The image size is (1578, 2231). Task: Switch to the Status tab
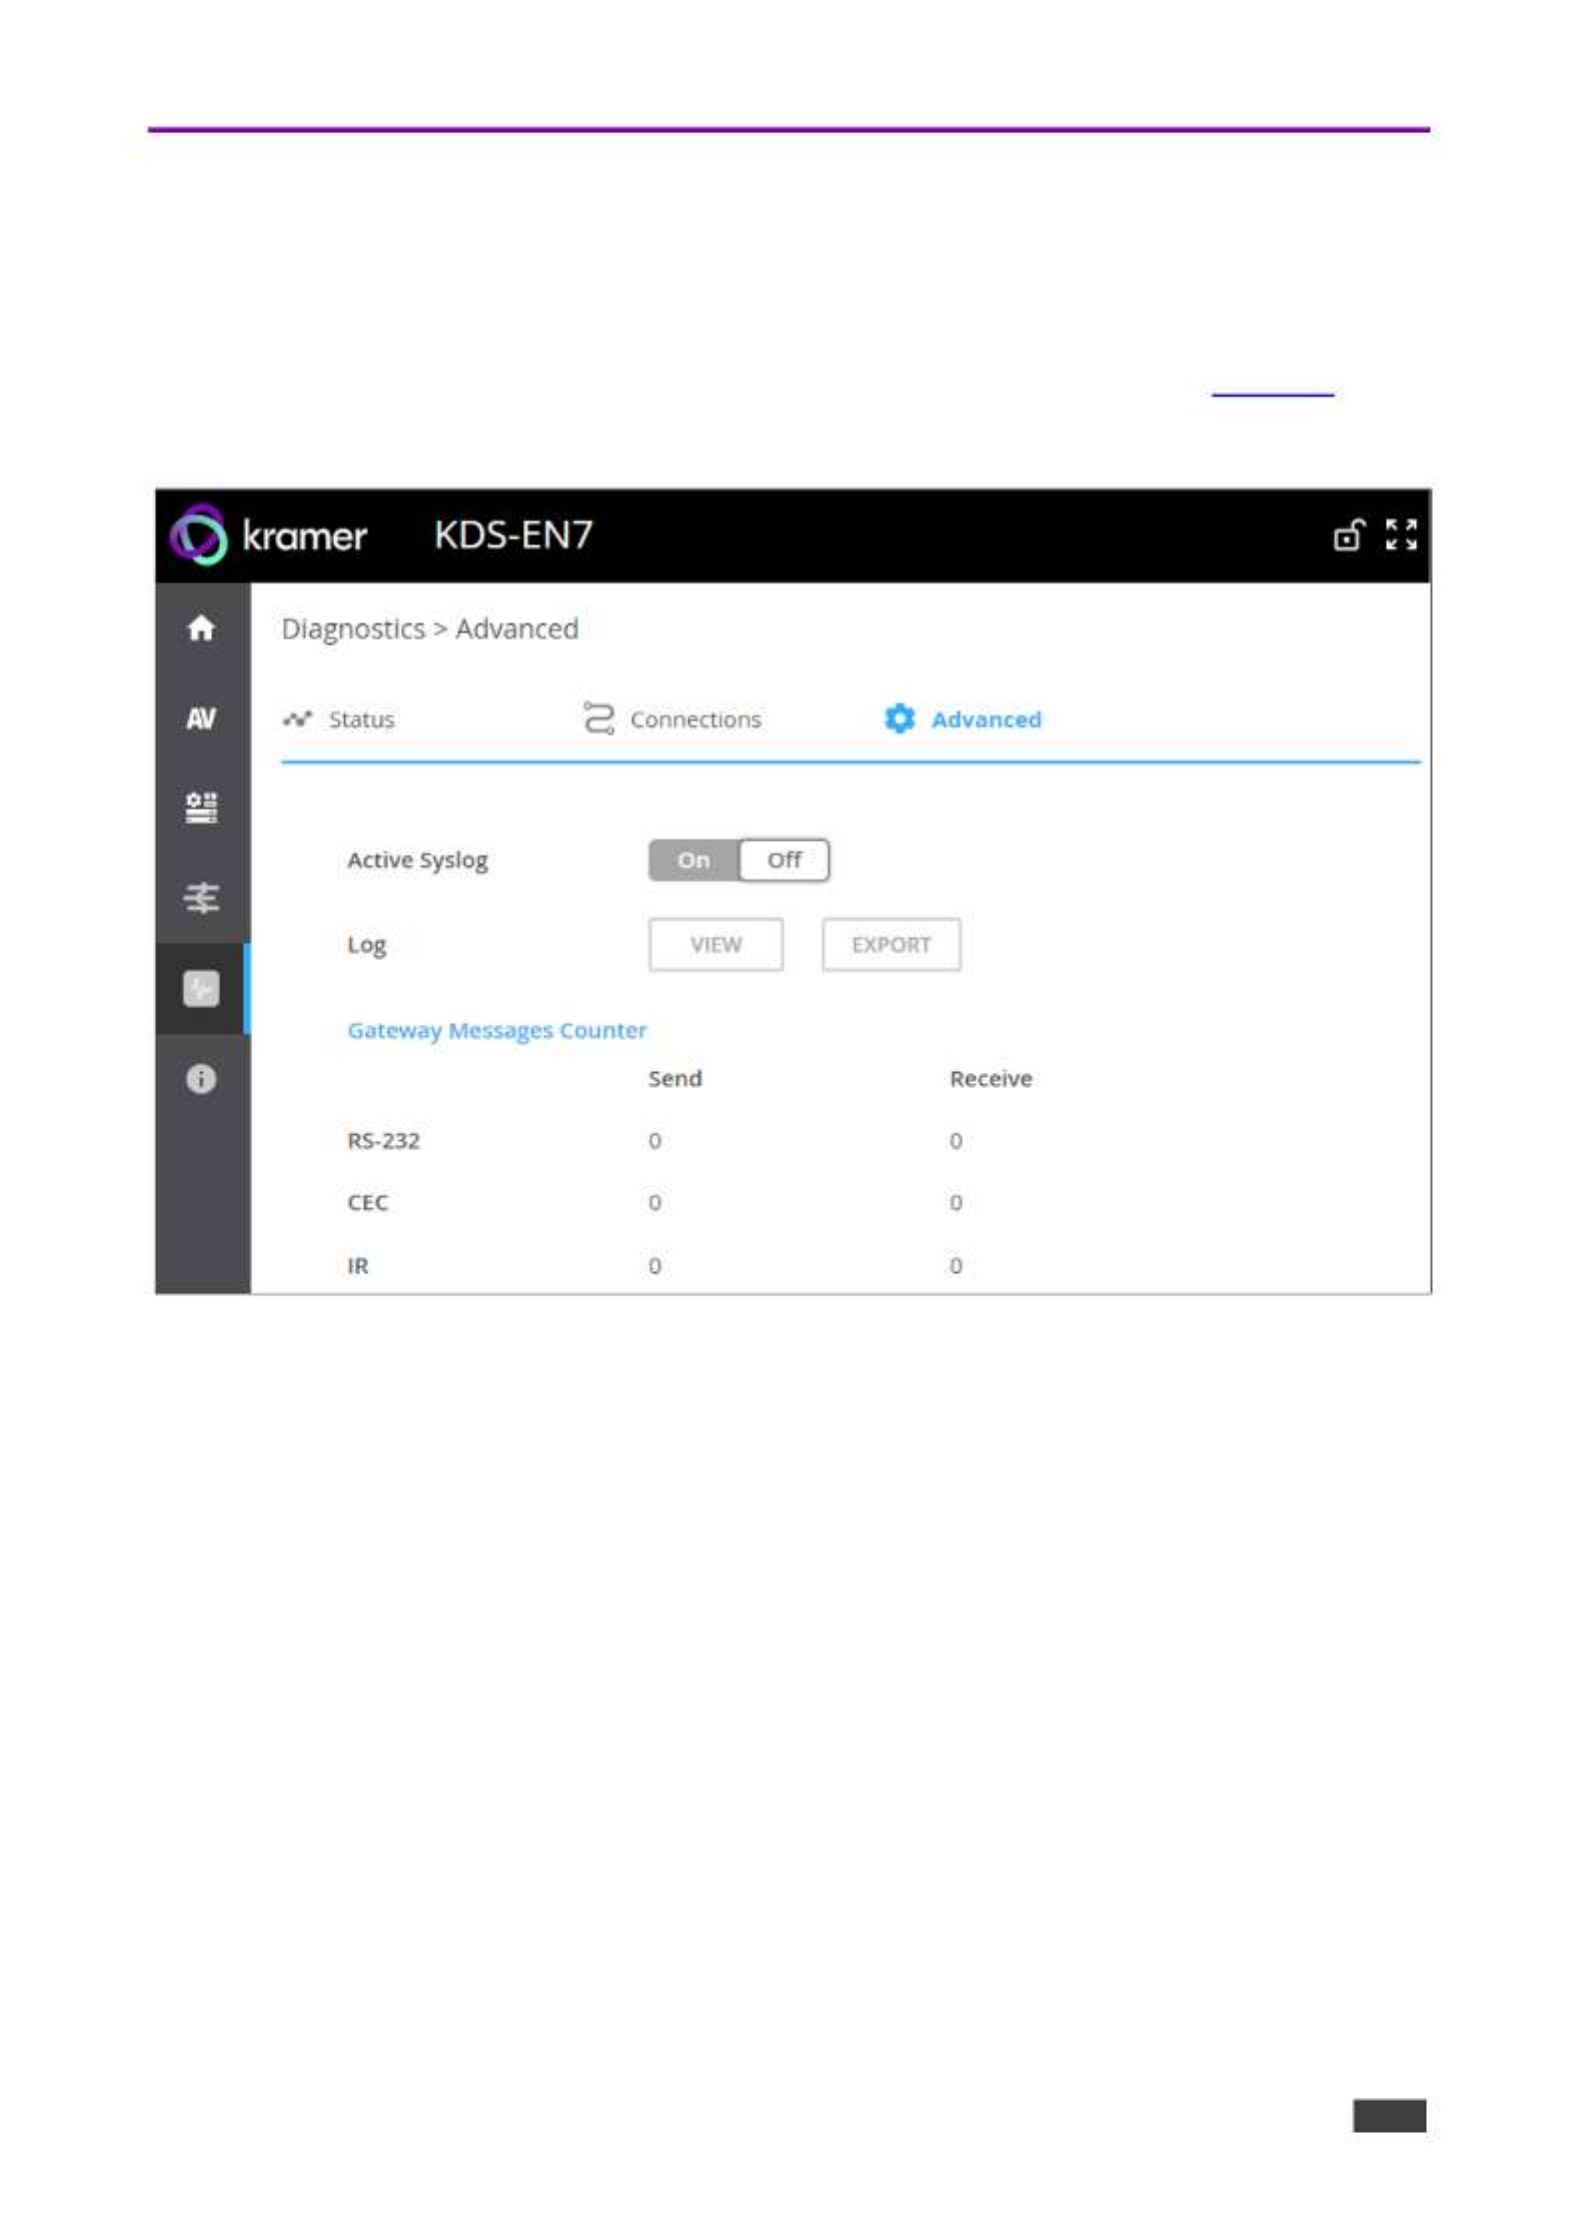point(339,719)
